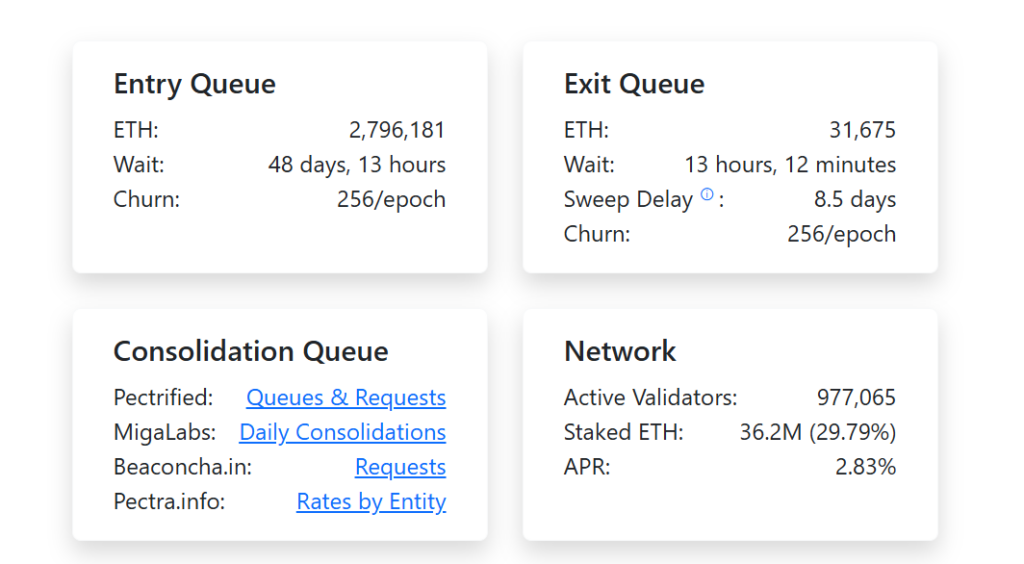Click the Pectra.info label
This screenshot has width=1024, height=564.
pos(169,502)
